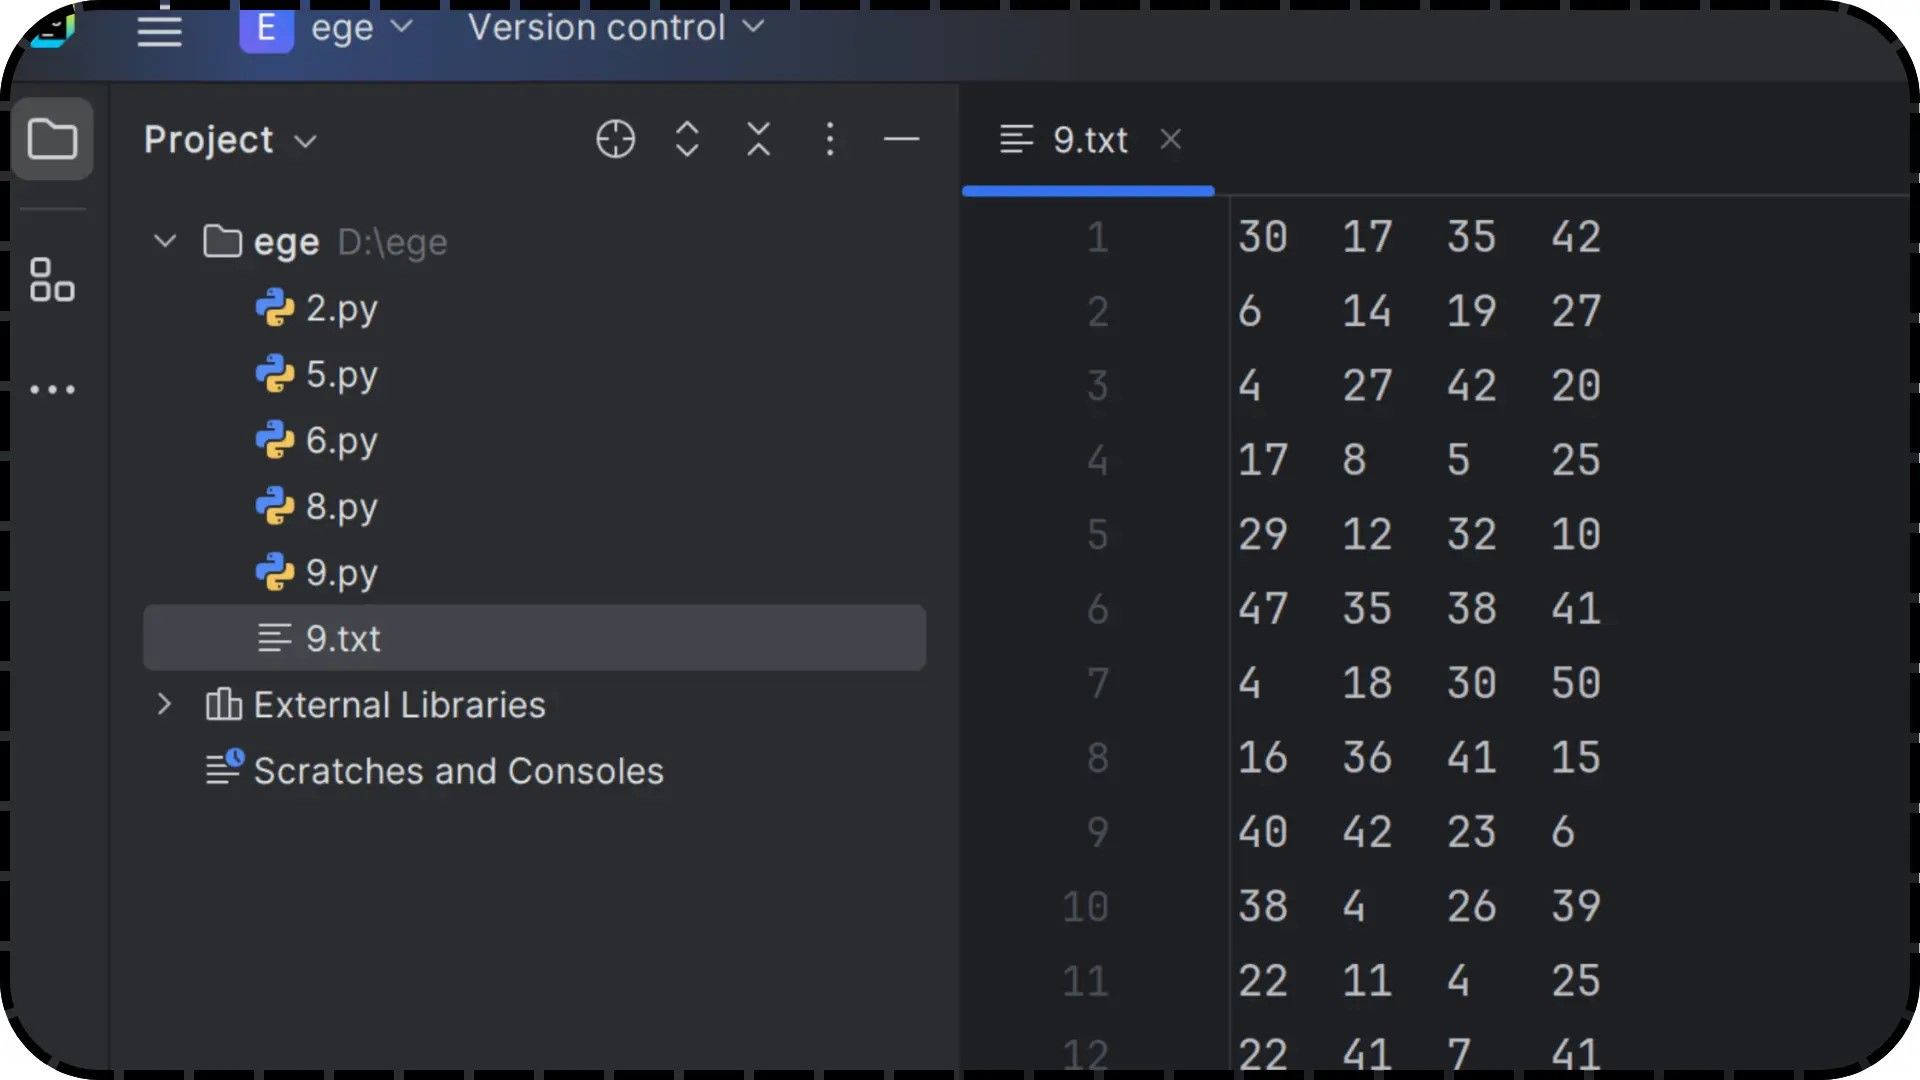The image size is (1920, 1080).
Task: Open the Project tool window folder icon
Action: coord(53,139)
